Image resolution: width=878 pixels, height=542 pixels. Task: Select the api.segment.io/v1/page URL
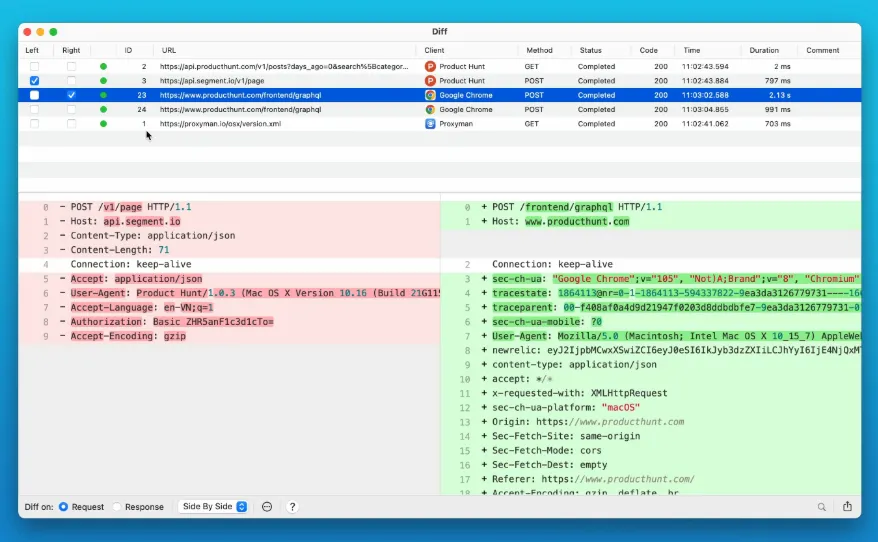(212, 81)
